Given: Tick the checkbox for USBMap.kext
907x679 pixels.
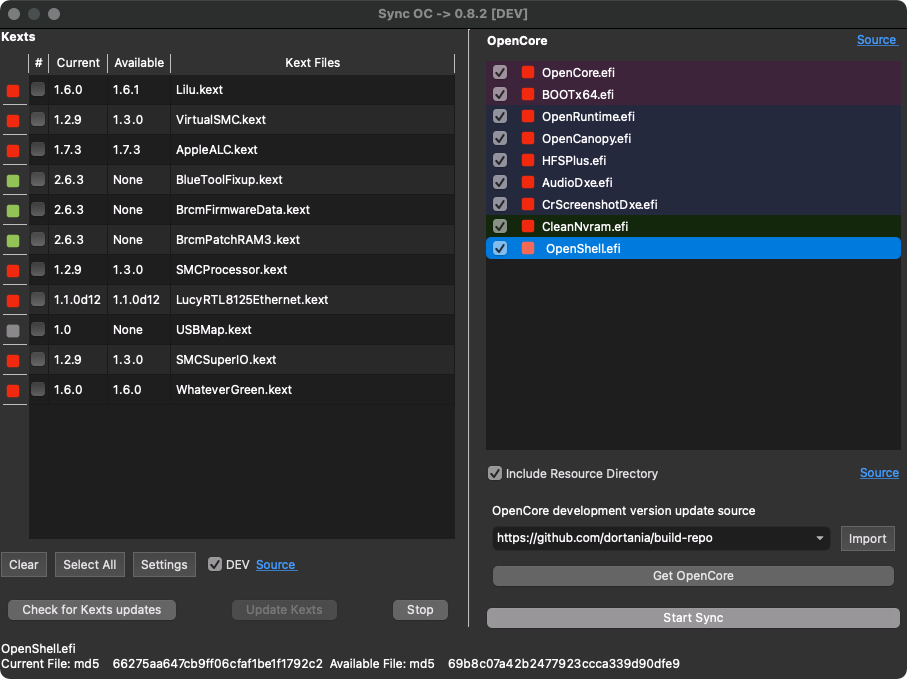Looking at the screenshot, I should click(38, 329).
